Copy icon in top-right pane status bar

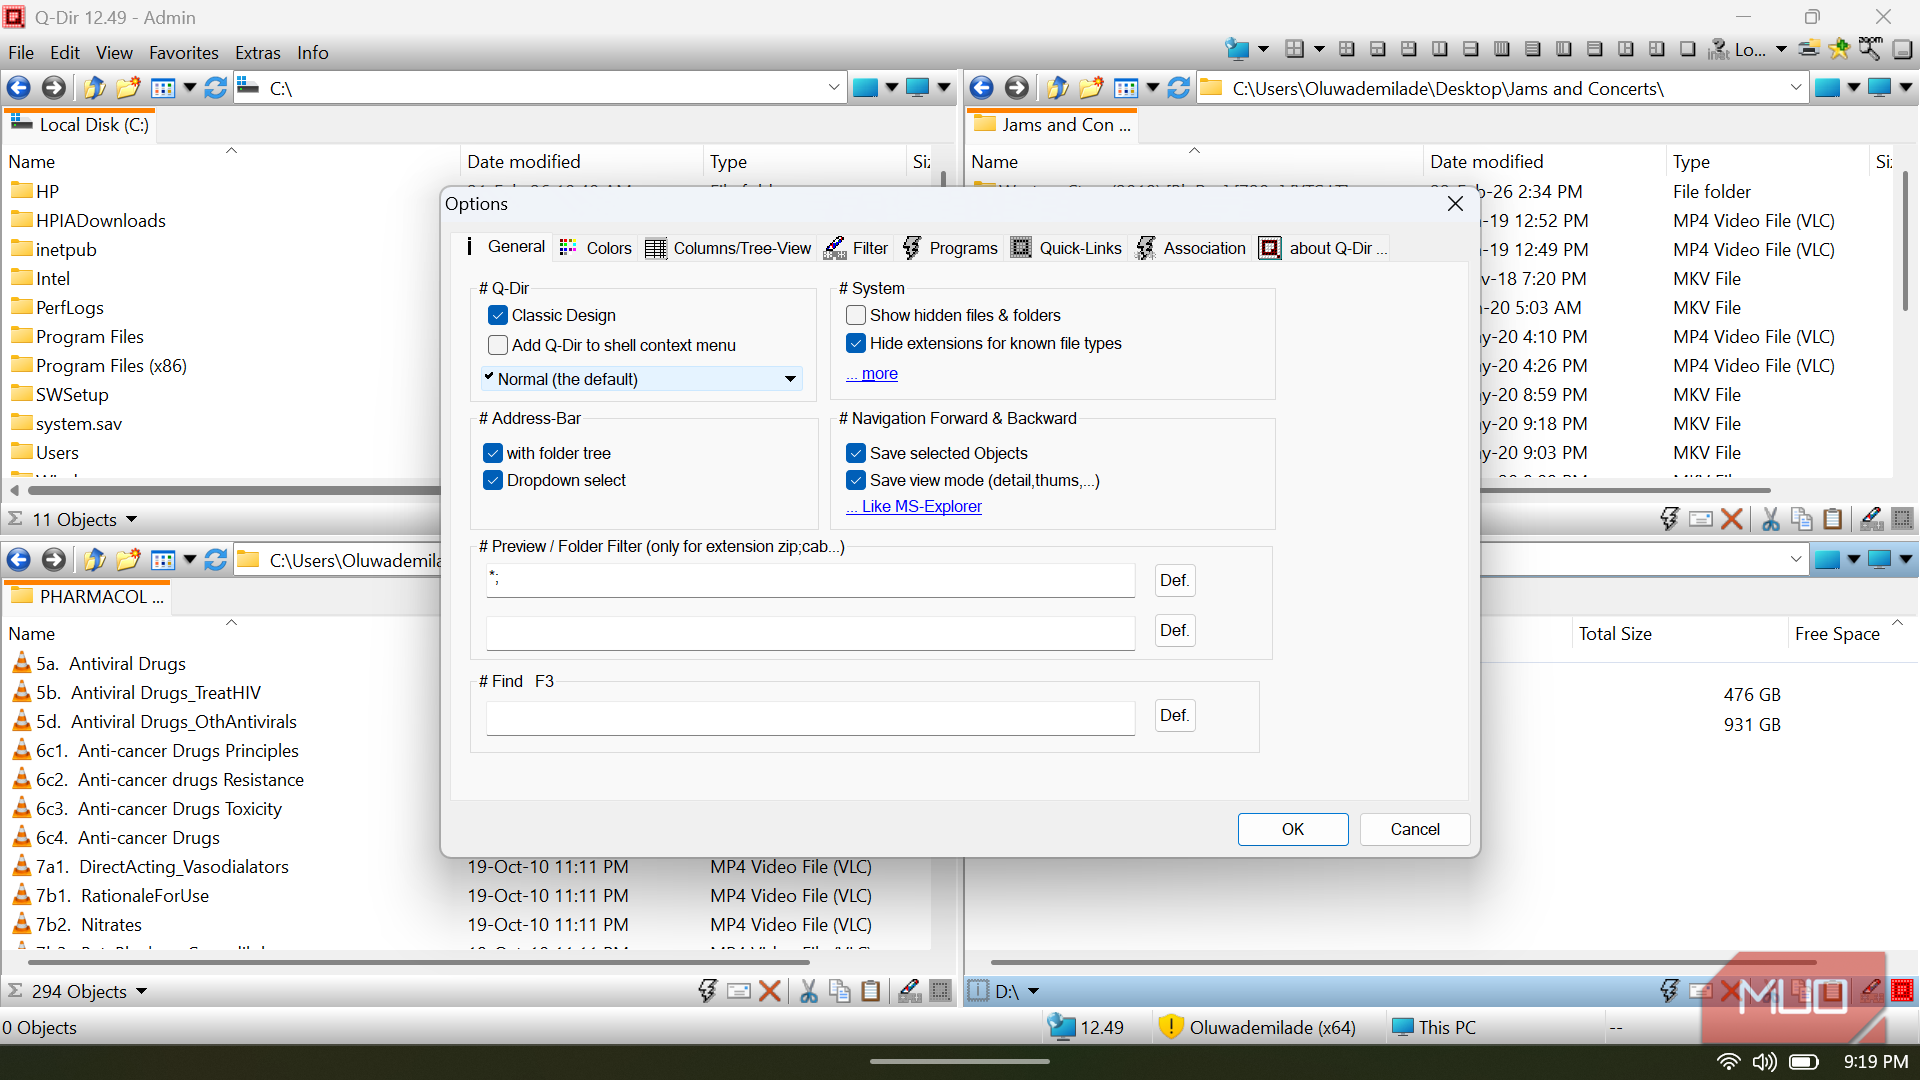click(1802, 519)
